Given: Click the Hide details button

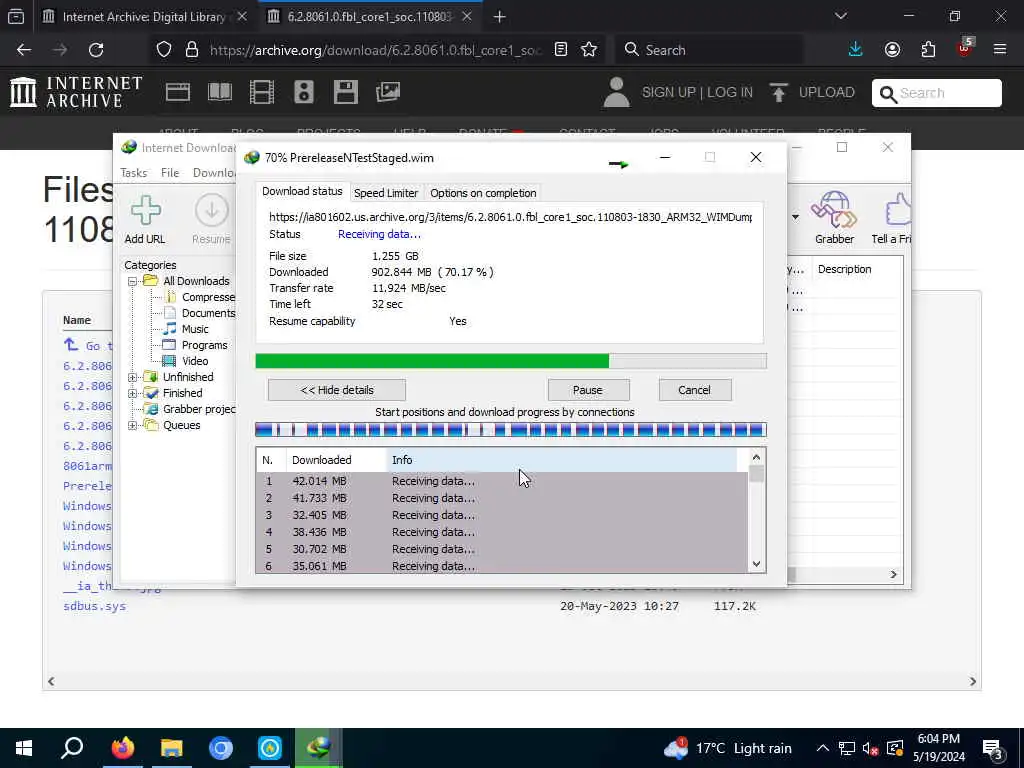Looking at the screenshot, I should click(337, 390).
